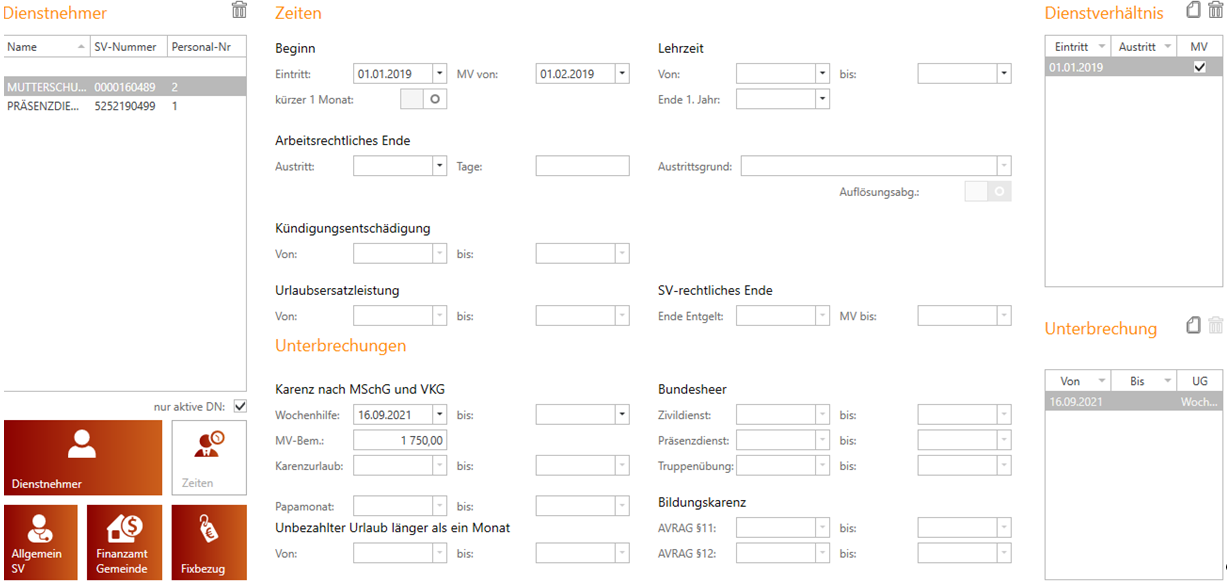Viewport: 1227px width, 588px height.
Task: Open the Finanzamt Gemeinde tile
Action: pos(125,542)
